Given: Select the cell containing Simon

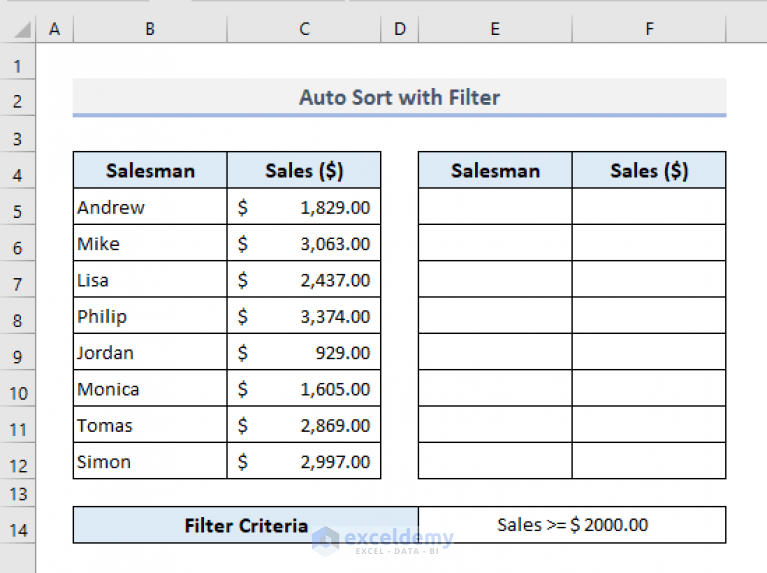Looking at the screenshot, I should 150,461.
